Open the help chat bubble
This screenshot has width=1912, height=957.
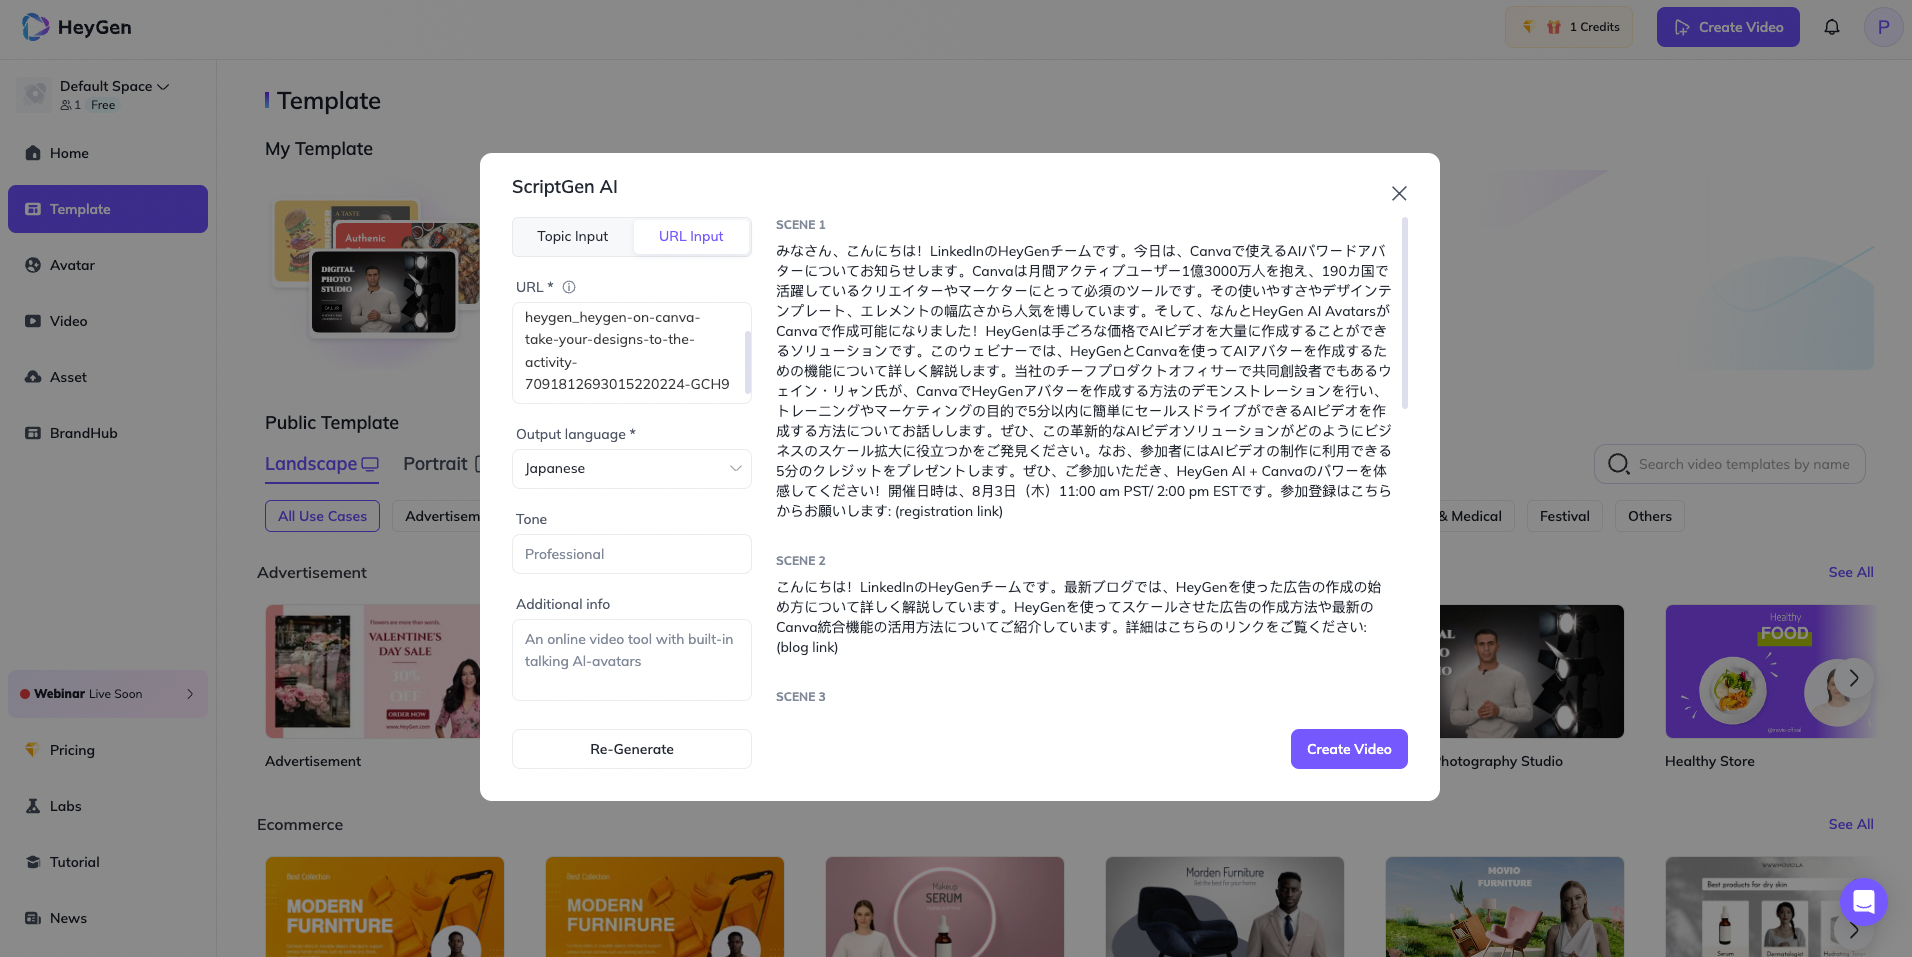click(x=1864, y=902)
